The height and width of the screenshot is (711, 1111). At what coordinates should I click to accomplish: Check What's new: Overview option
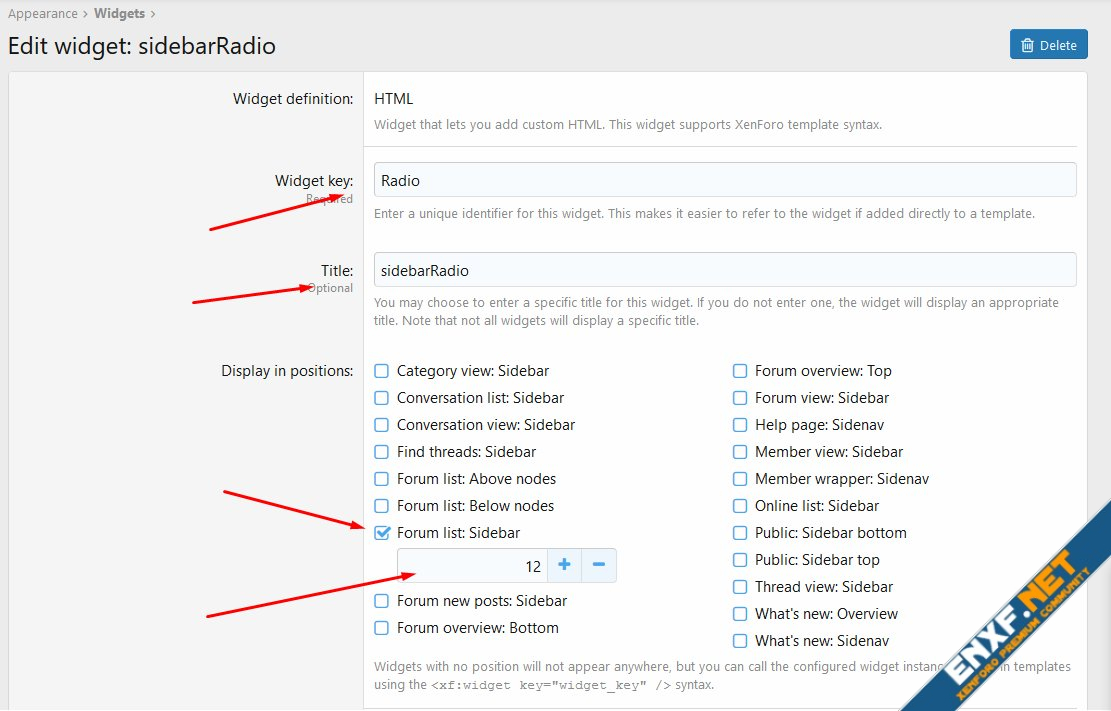[x=740, y=614]
